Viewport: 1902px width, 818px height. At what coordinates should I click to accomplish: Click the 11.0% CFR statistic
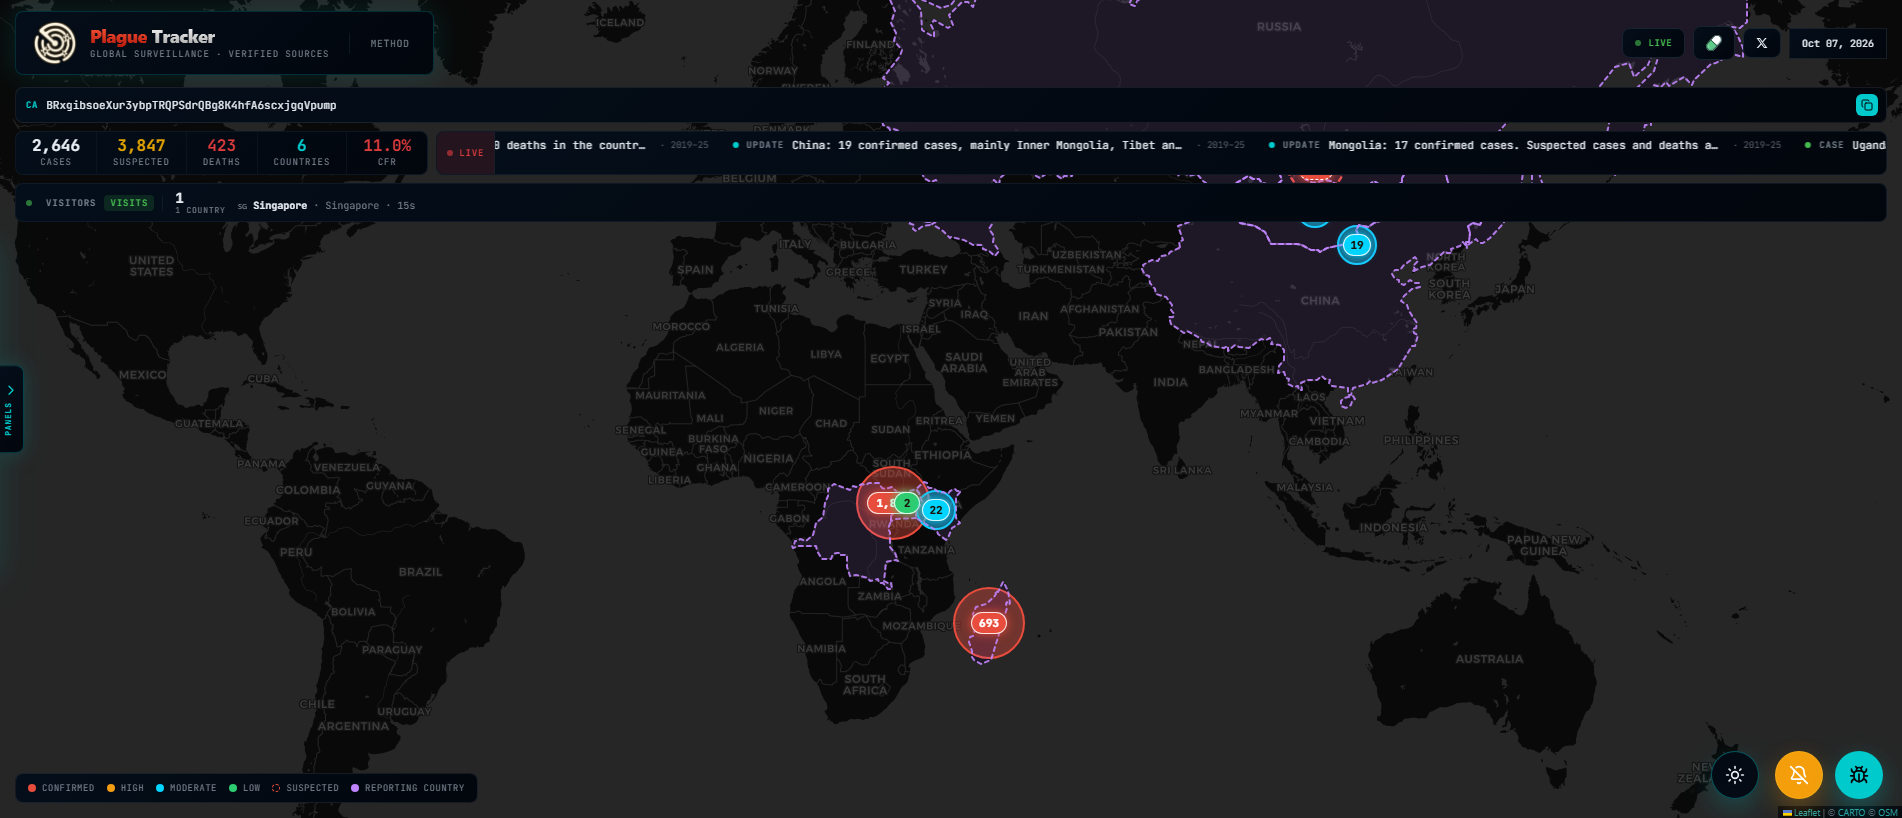tap(387, 152)
